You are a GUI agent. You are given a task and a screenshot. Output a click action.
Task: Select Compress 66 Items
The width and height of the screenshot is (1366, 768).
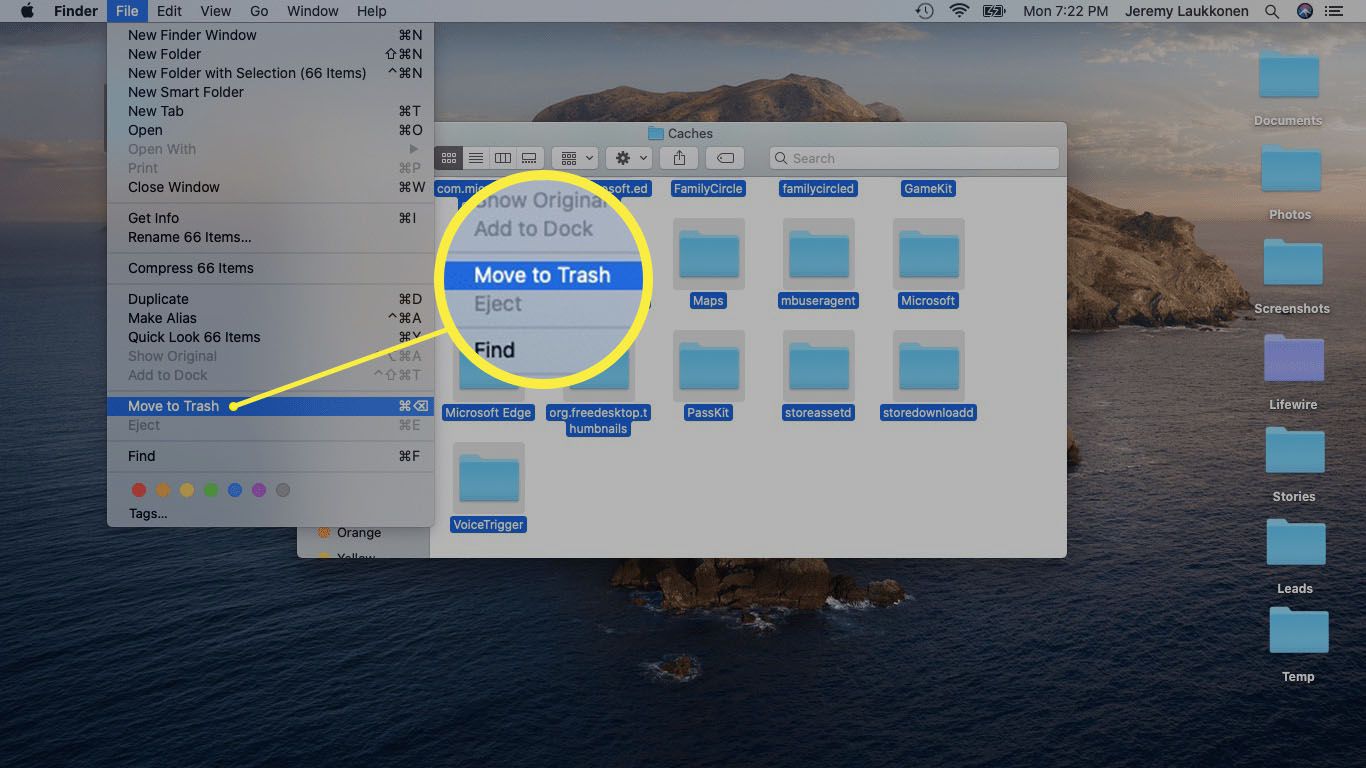[191, 268]
